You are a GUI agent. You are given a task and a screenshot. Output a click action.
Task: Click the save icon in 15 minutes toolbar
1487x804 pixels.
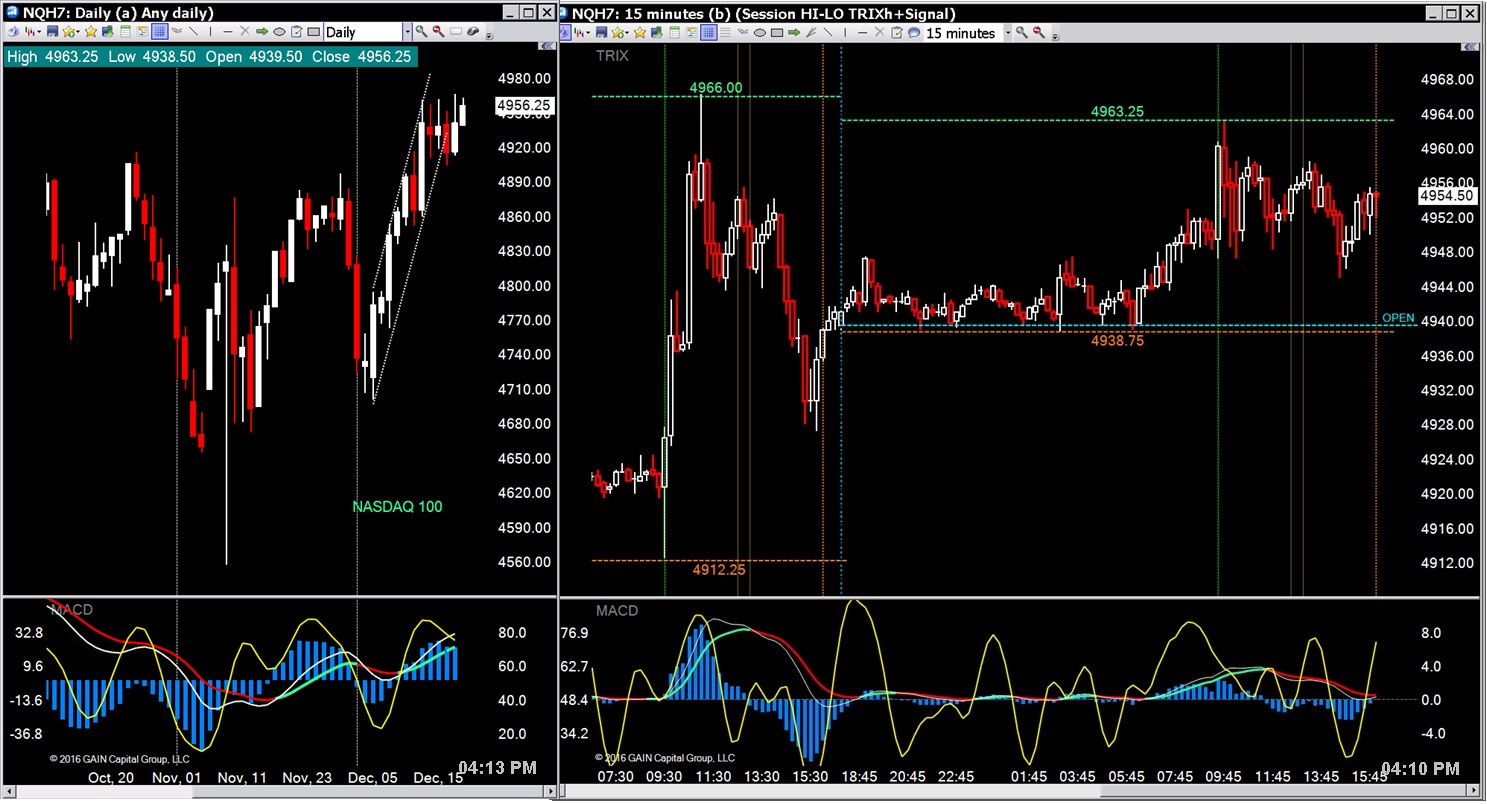click(x=601, y=32)
